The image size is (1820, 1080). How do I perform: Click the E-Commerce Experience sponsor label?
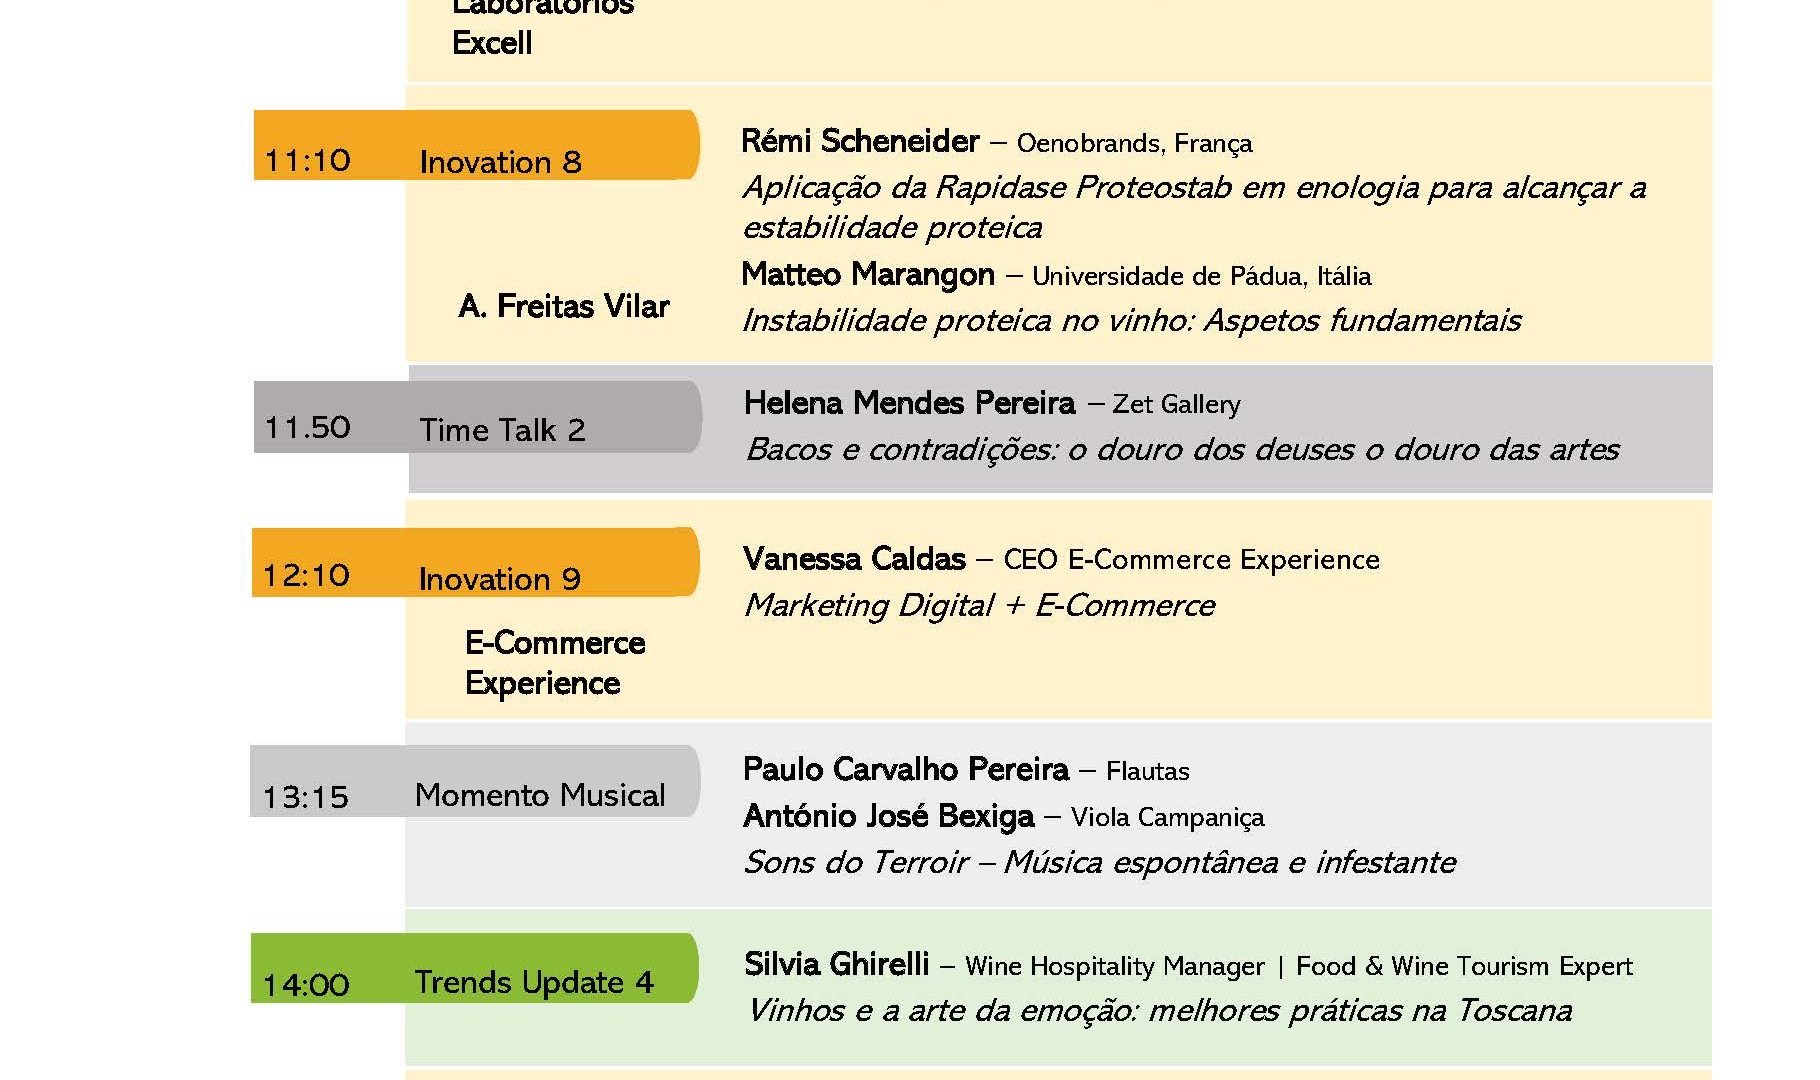[x=555, y=663]
